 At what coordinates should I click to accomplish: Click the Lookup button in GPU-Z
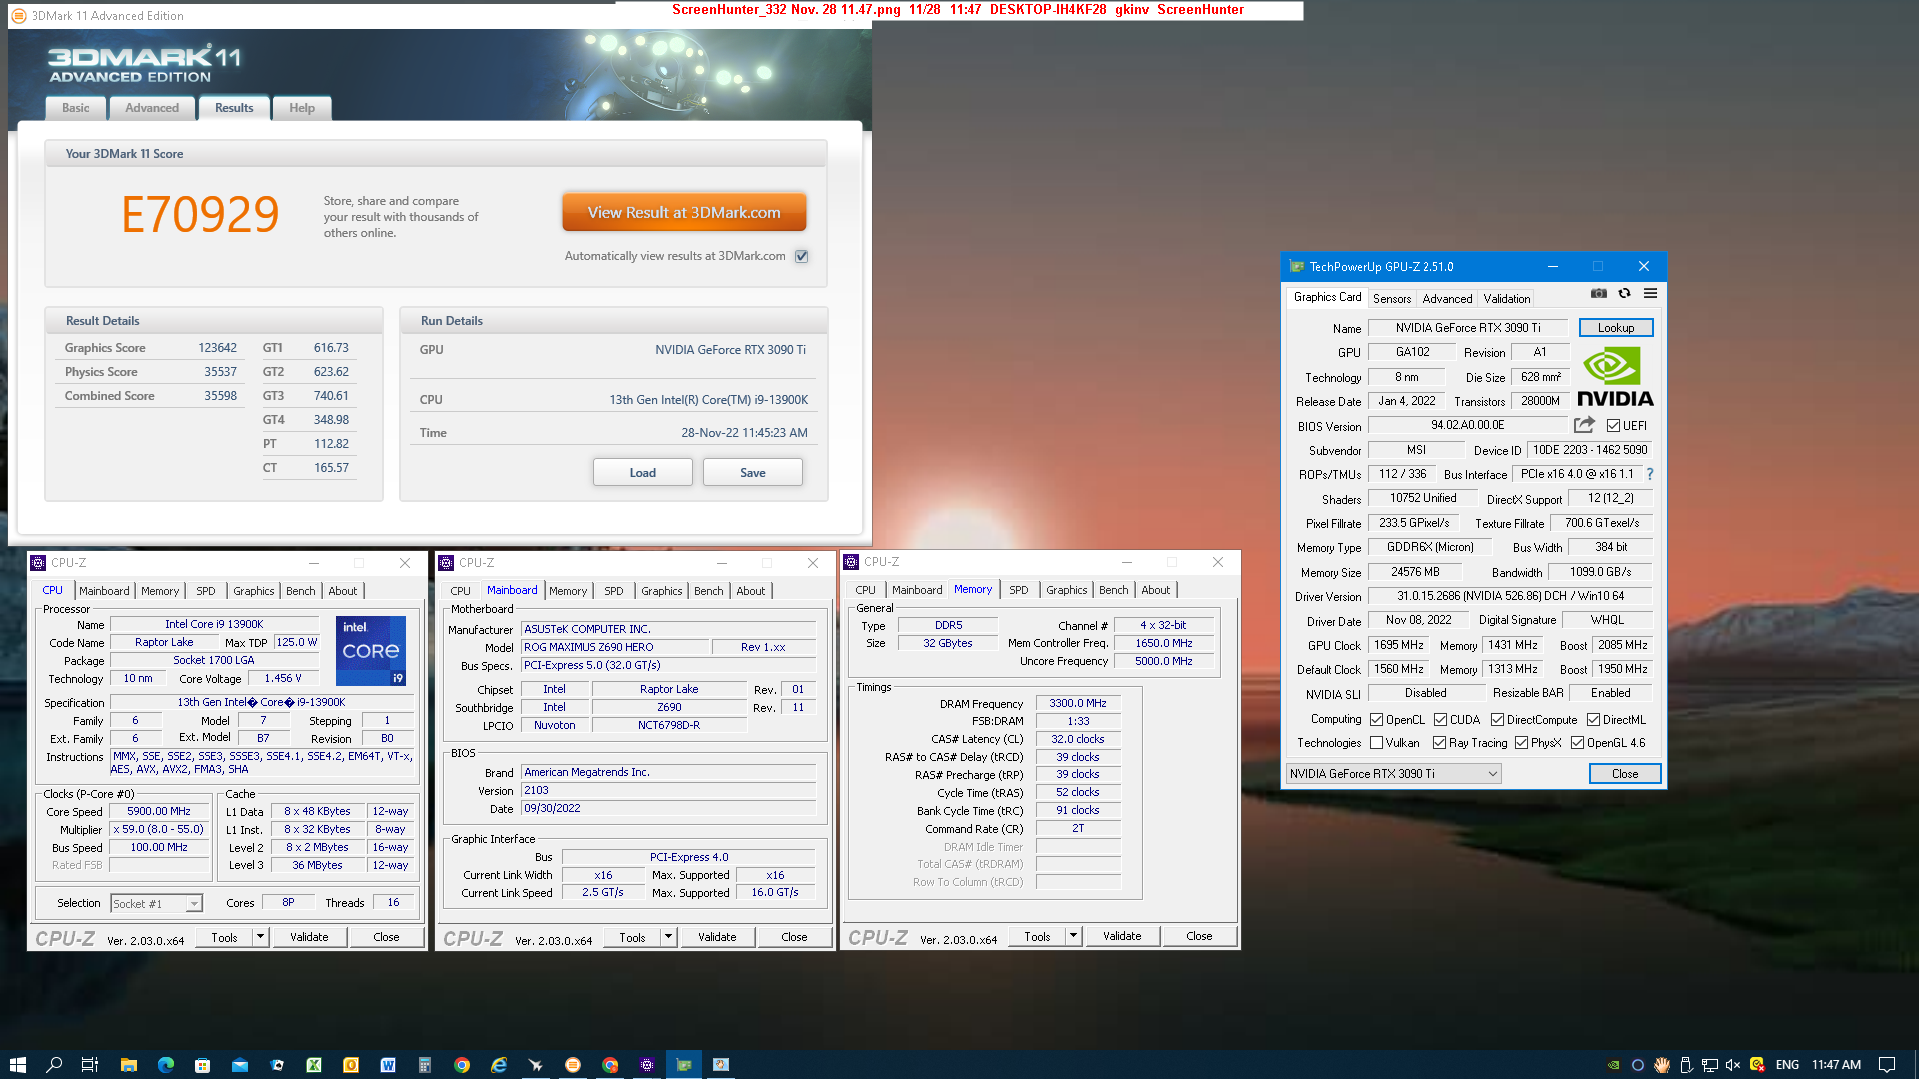[x=1615, y=328]
